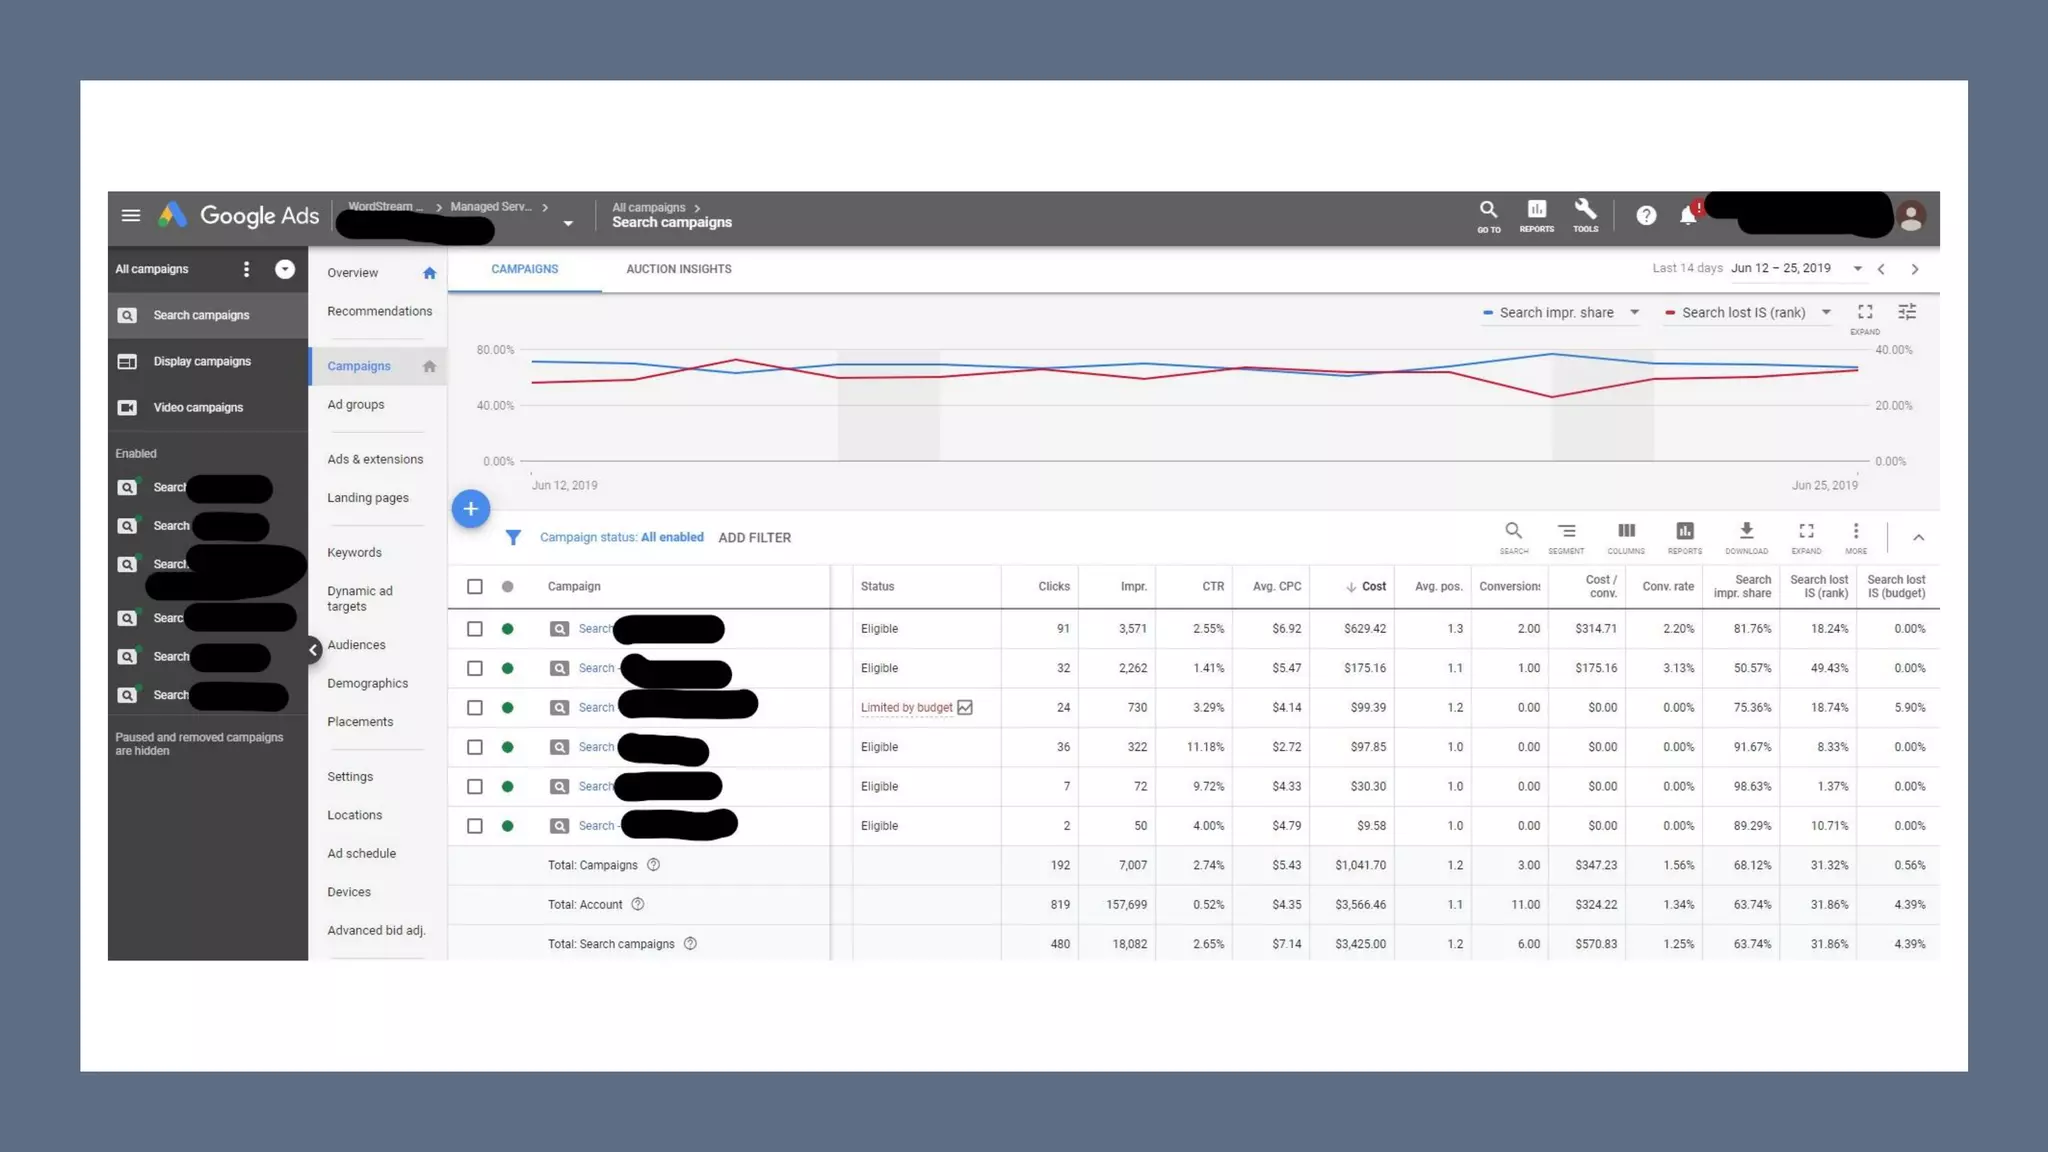Click the Limited by budget status link
The height and width of the screenshot is (1152, 2048).
click(x=906, y=708)
